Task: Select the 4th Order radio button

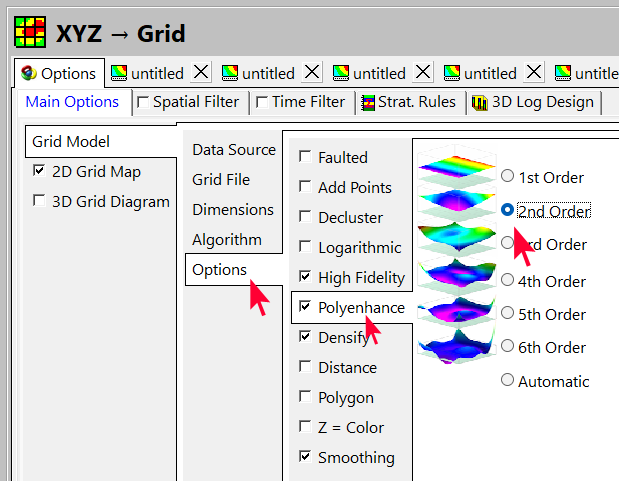Action: tap(508, 280)
